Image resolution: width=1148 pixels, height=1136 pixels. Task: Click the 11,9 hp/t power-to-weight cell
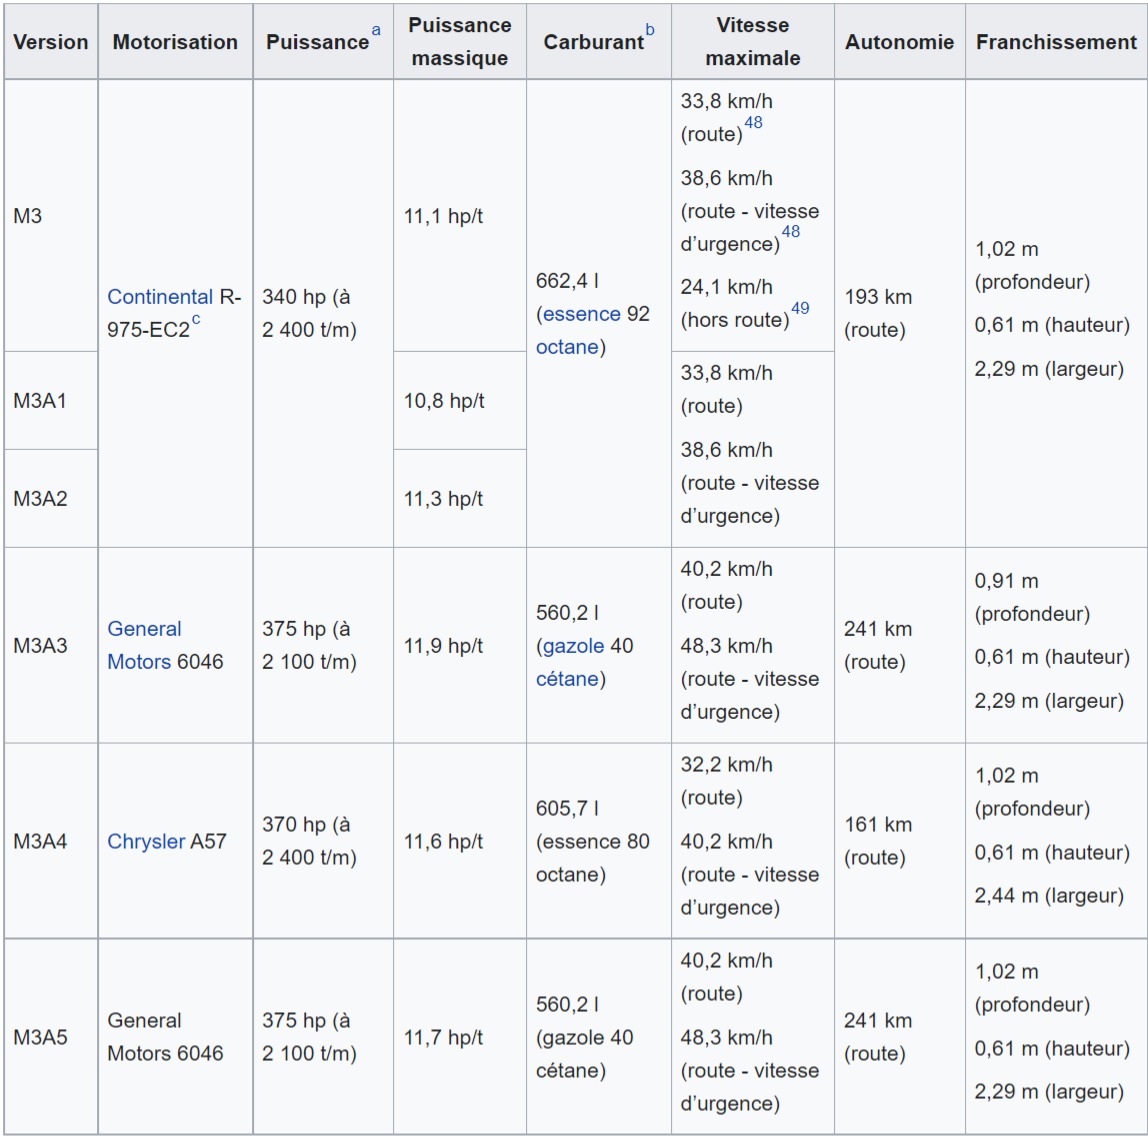[443, 646]
